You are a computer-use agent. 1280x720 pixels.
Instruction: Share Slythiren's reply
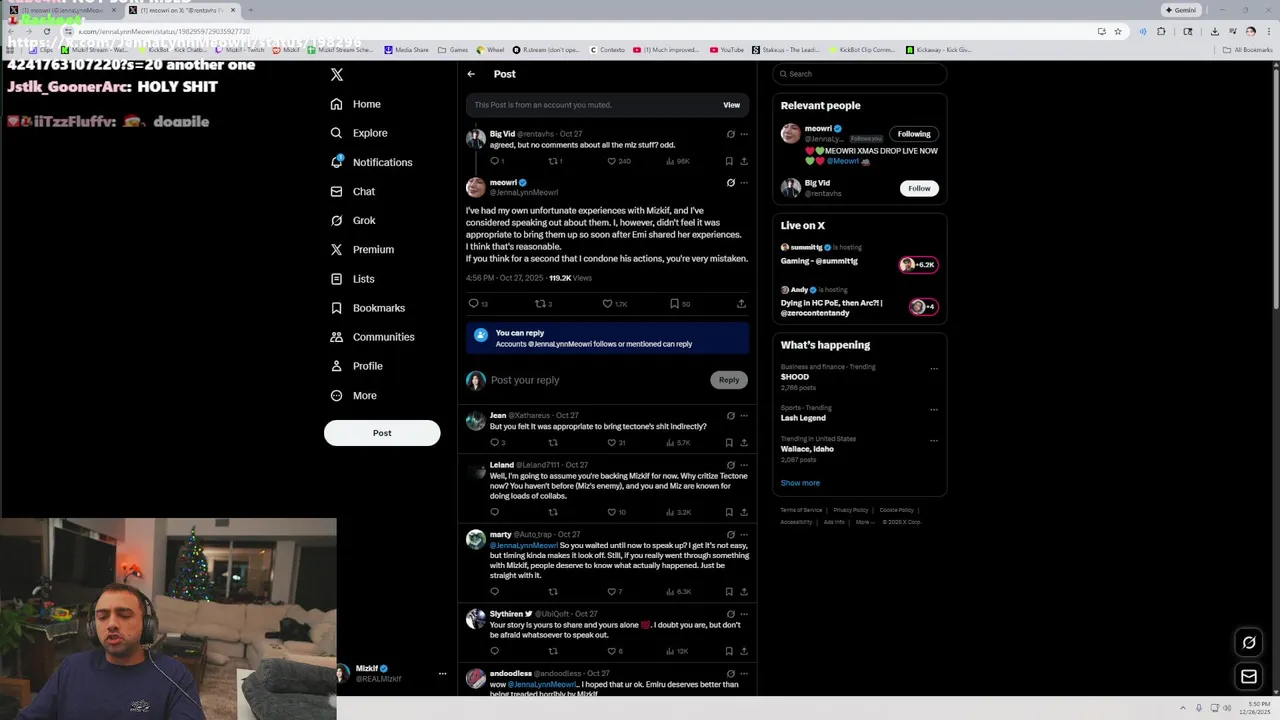coord(743,651)
